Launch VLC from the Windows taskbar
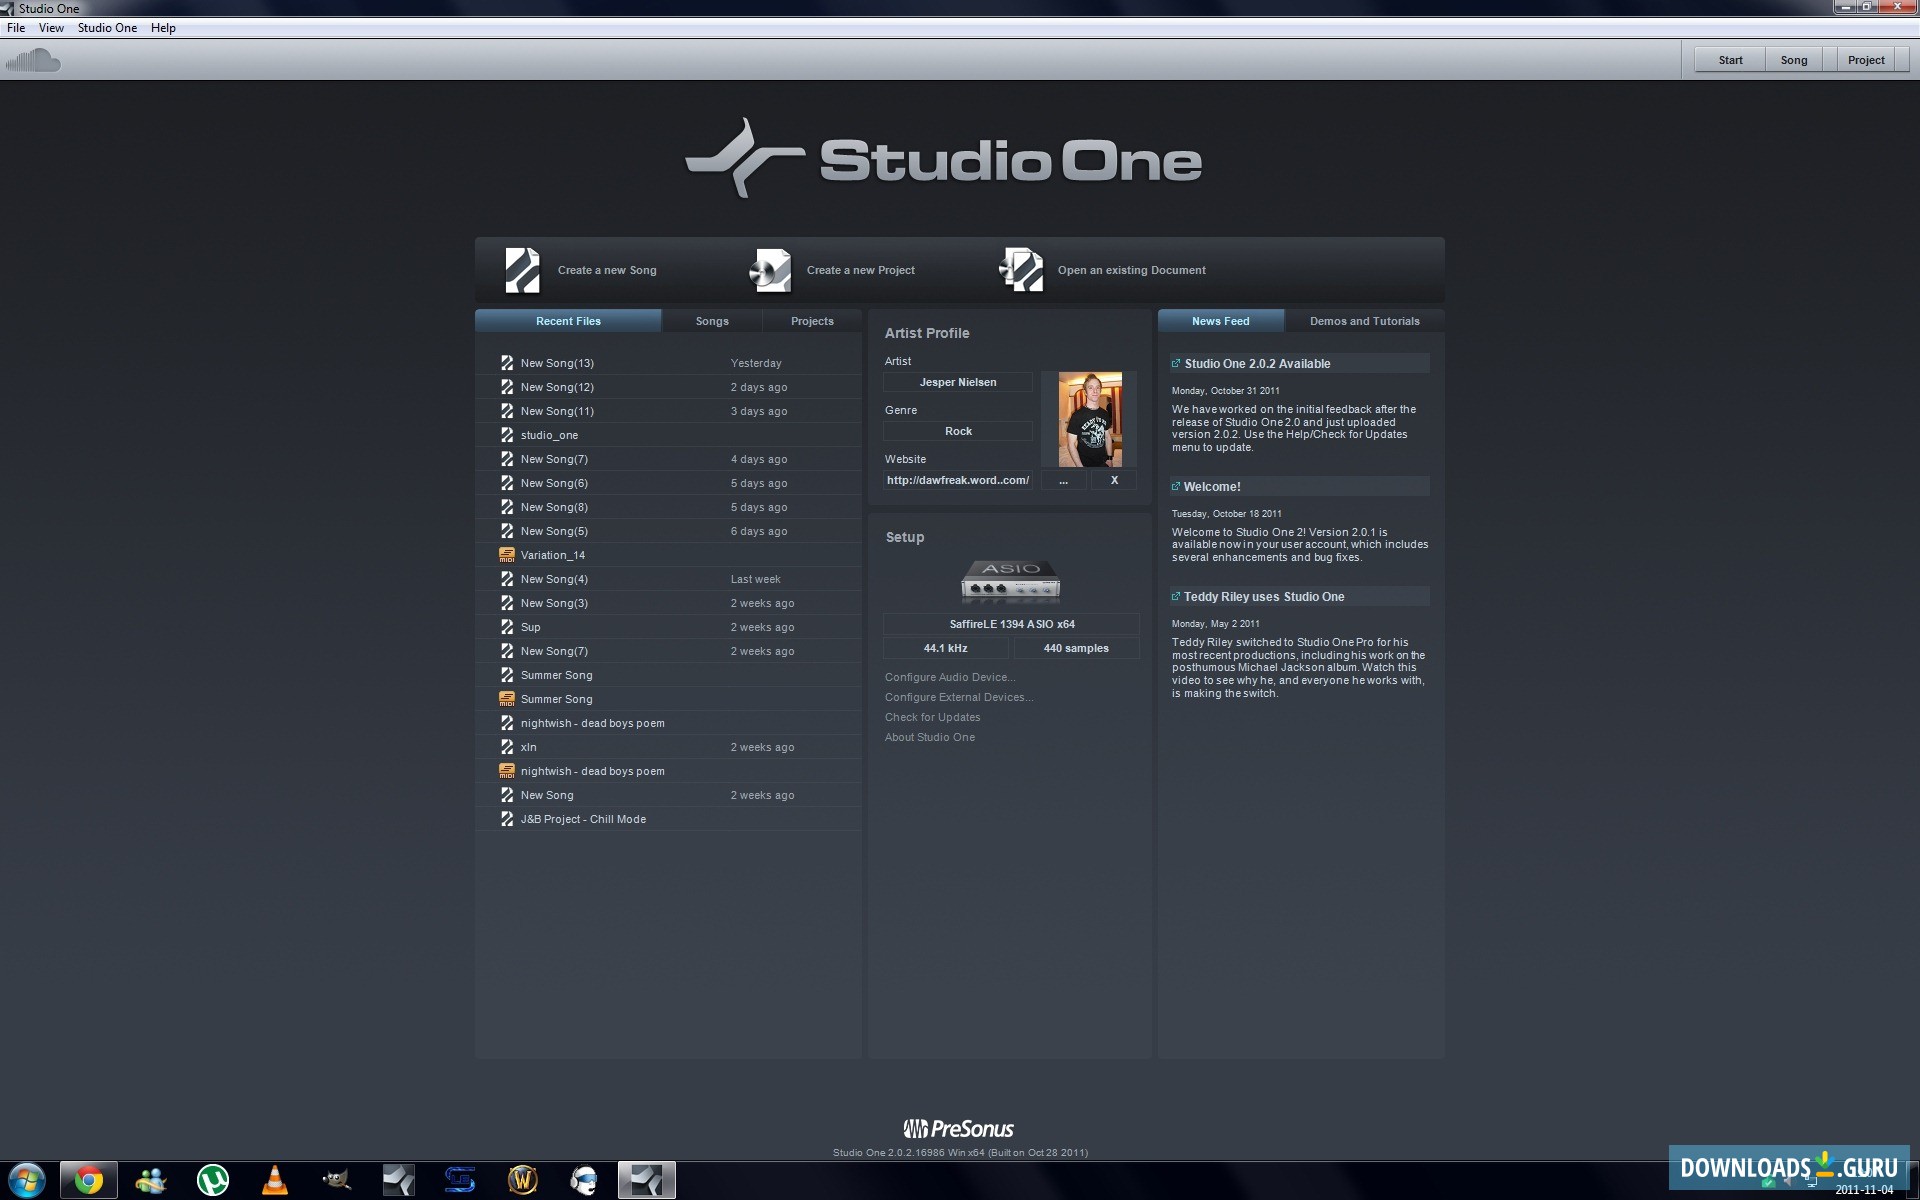The height and width of the screenshot is (1200, 1920). point(274,1181)
